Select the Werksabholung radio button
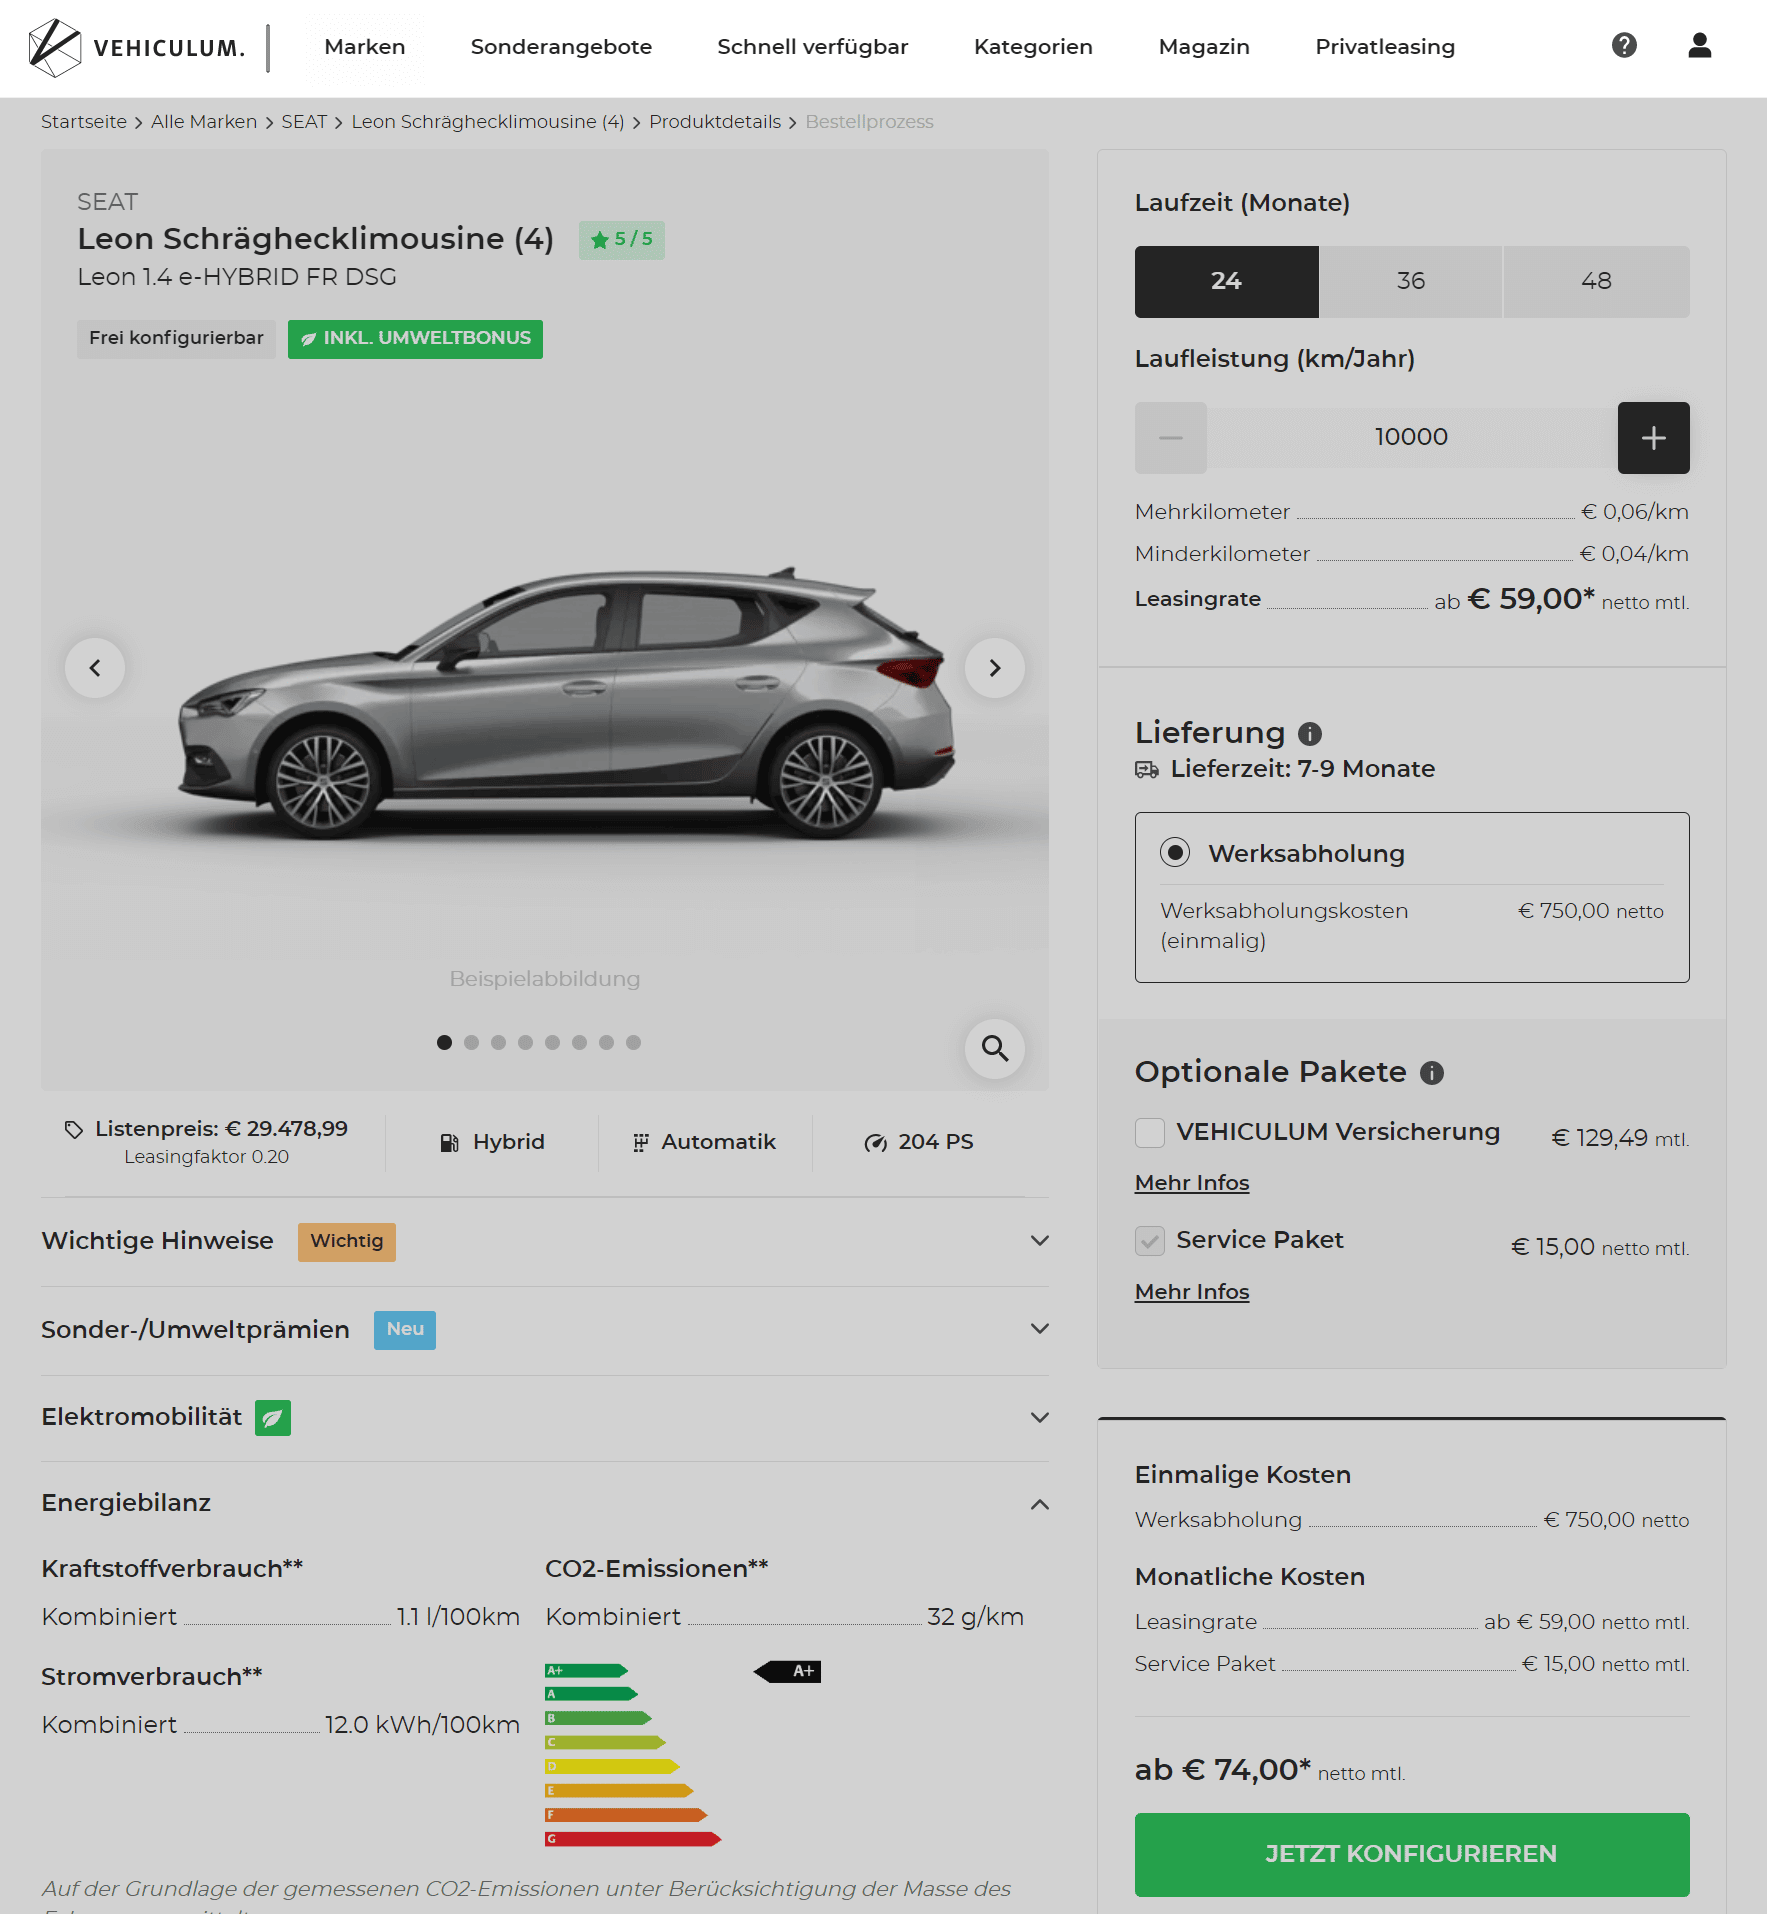The width and height of the screenshot is (1767, 1914). pyautogui.click(x=1175, y=853)
